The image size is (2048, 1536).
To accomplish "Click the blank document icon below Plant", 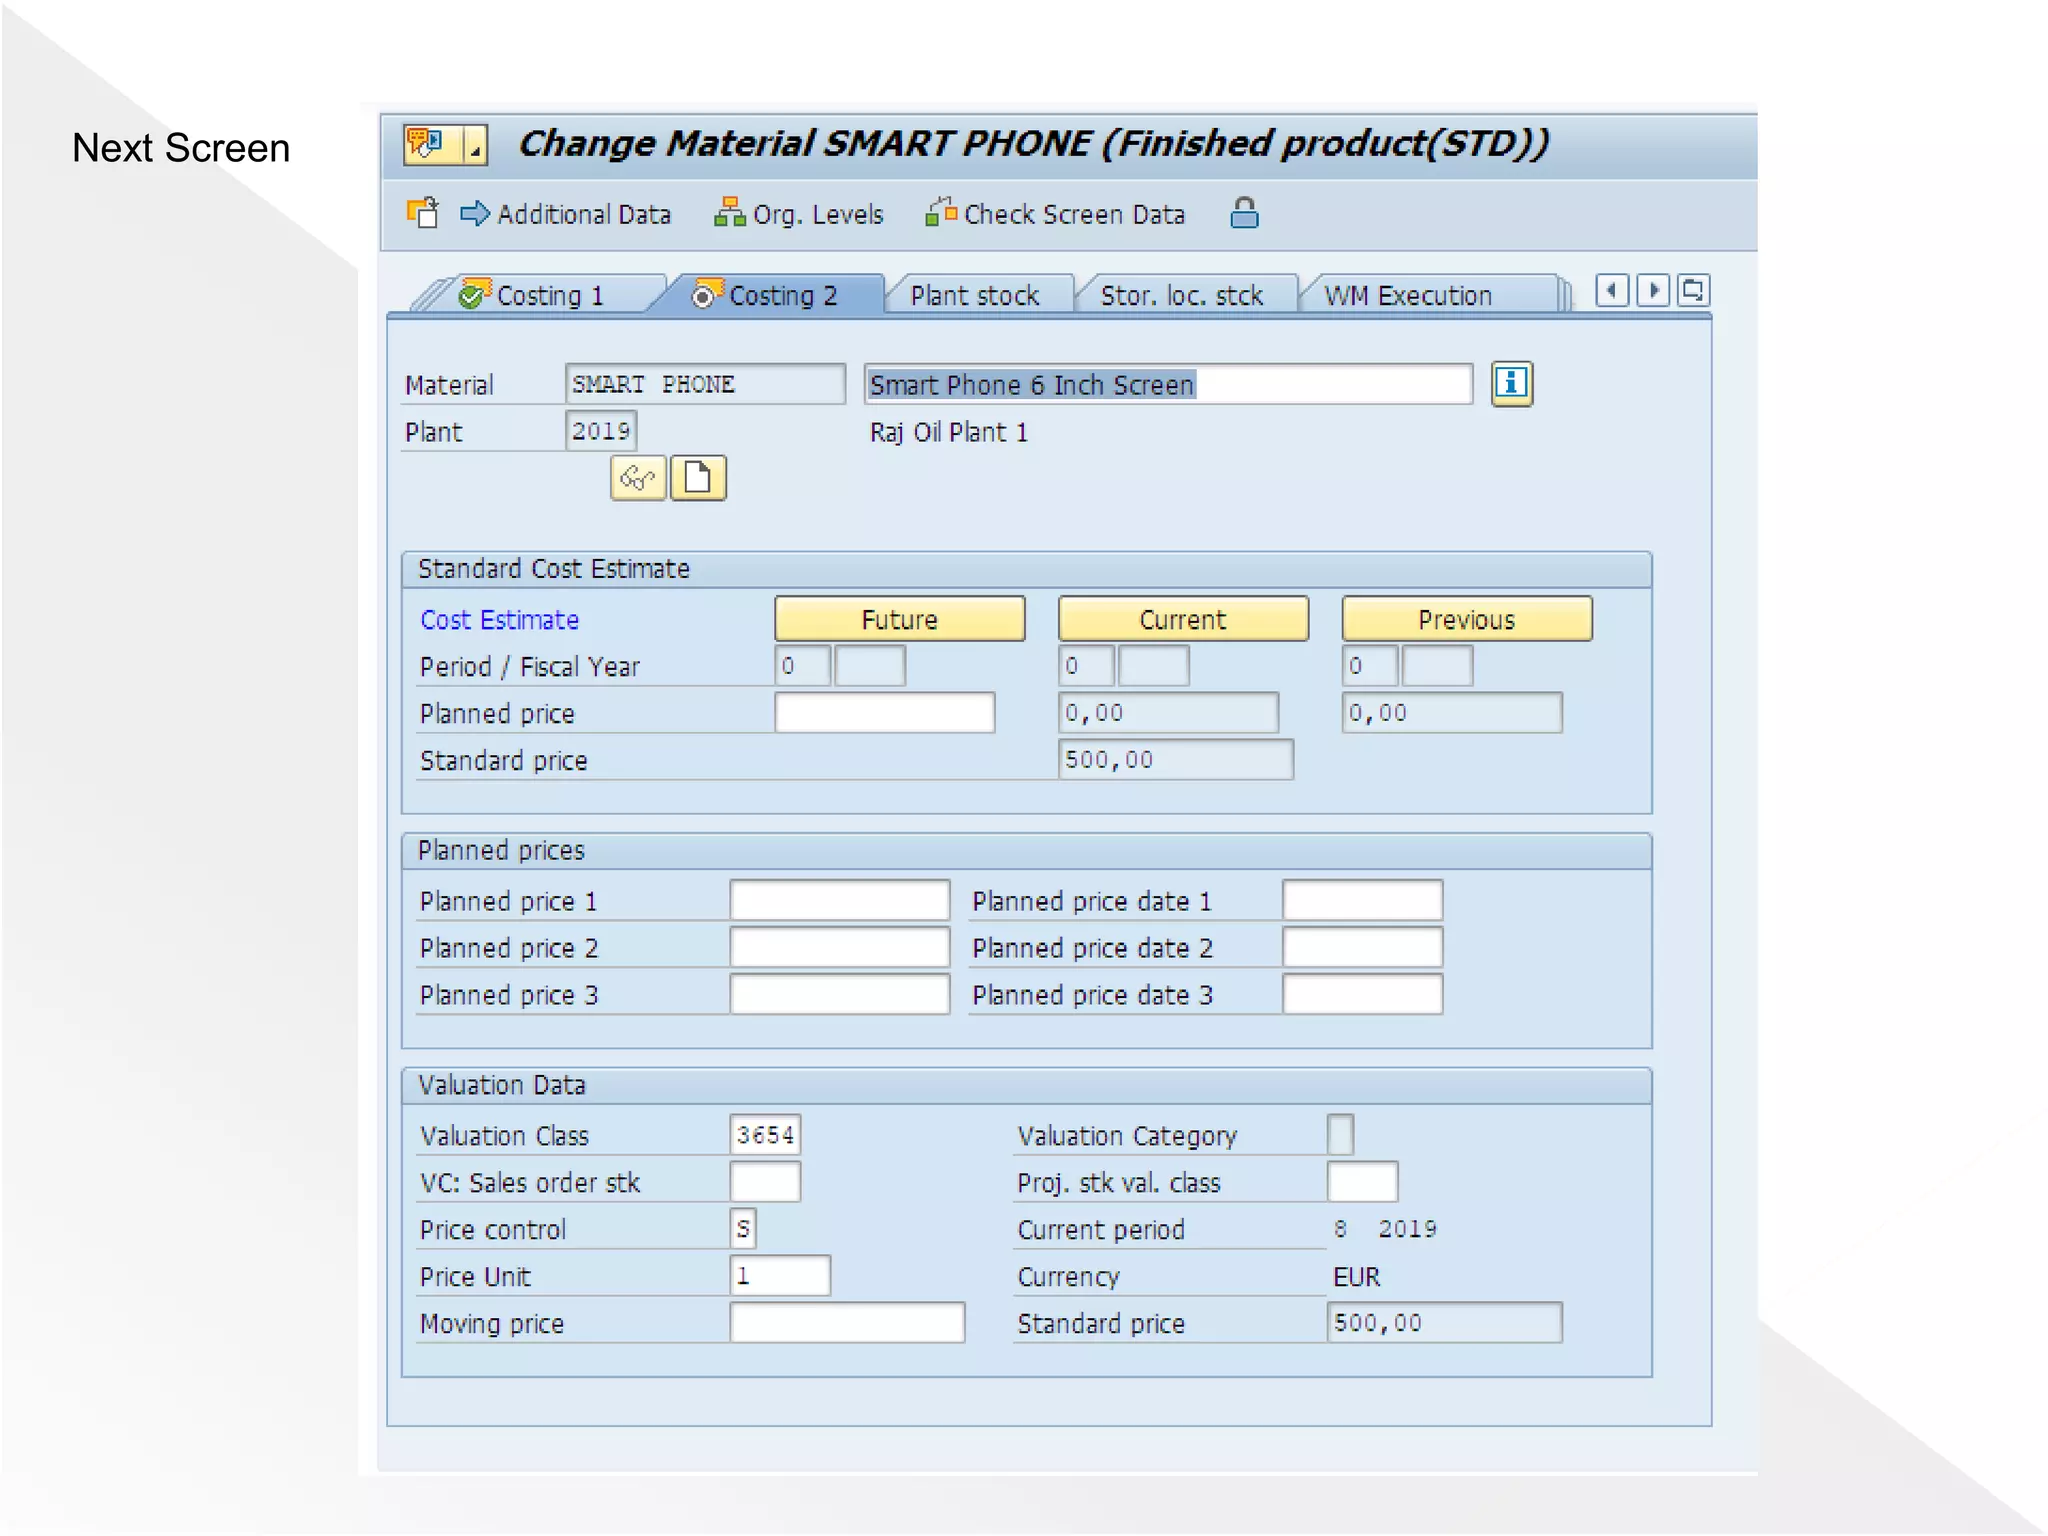I will (x=697, y=478).
